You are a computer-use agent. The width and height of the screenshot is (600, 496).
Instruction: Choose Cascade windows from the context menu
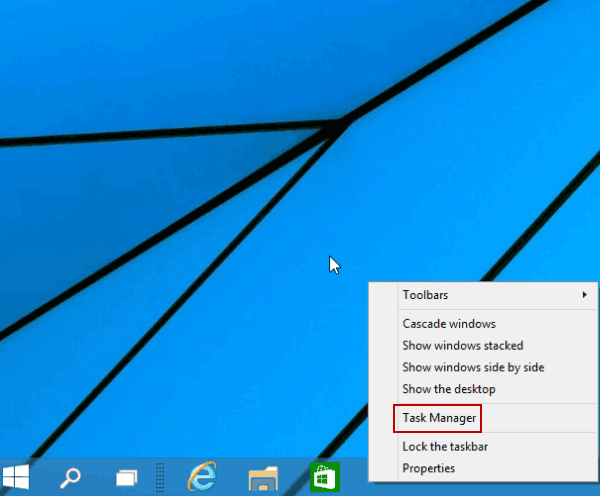click(x=483, y=324)
